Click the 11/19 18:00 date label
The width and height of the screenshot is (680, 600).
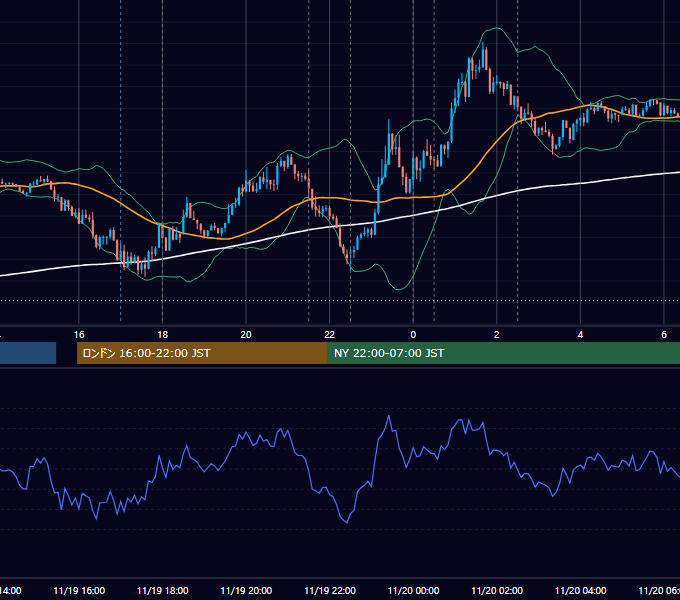point(163,590)
